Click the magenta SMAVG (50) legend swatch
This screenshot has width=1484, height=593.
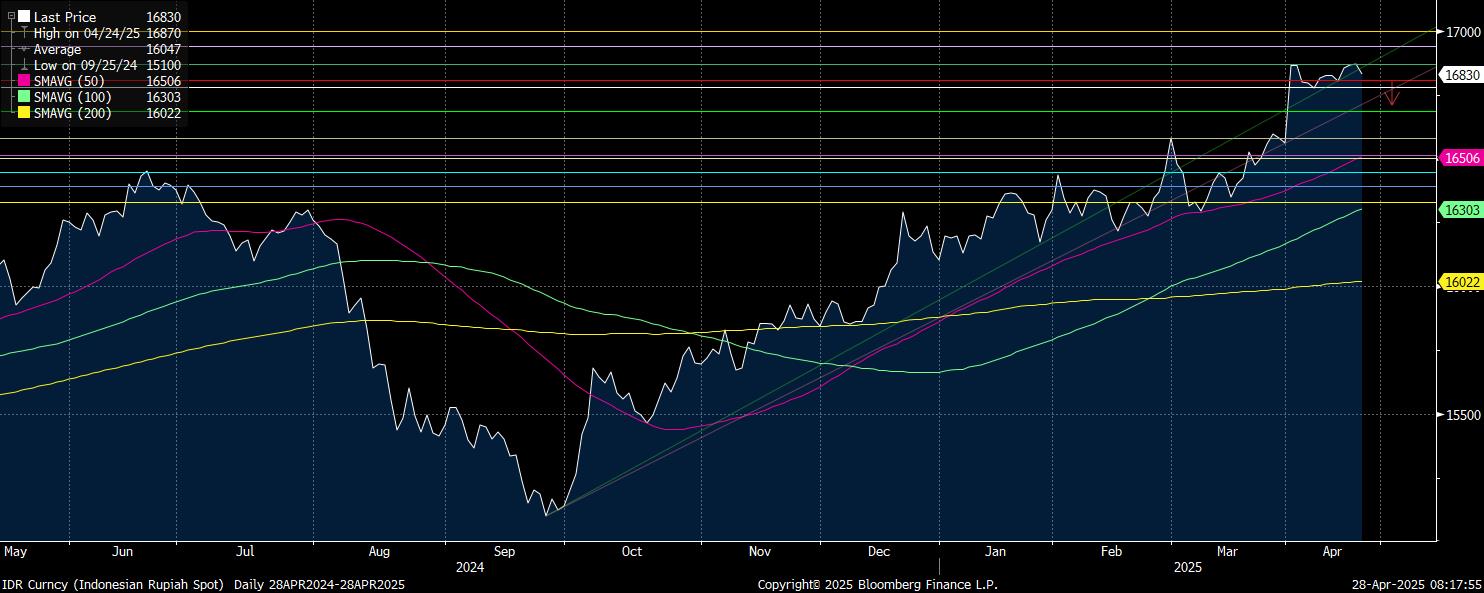tap(24, 81)
